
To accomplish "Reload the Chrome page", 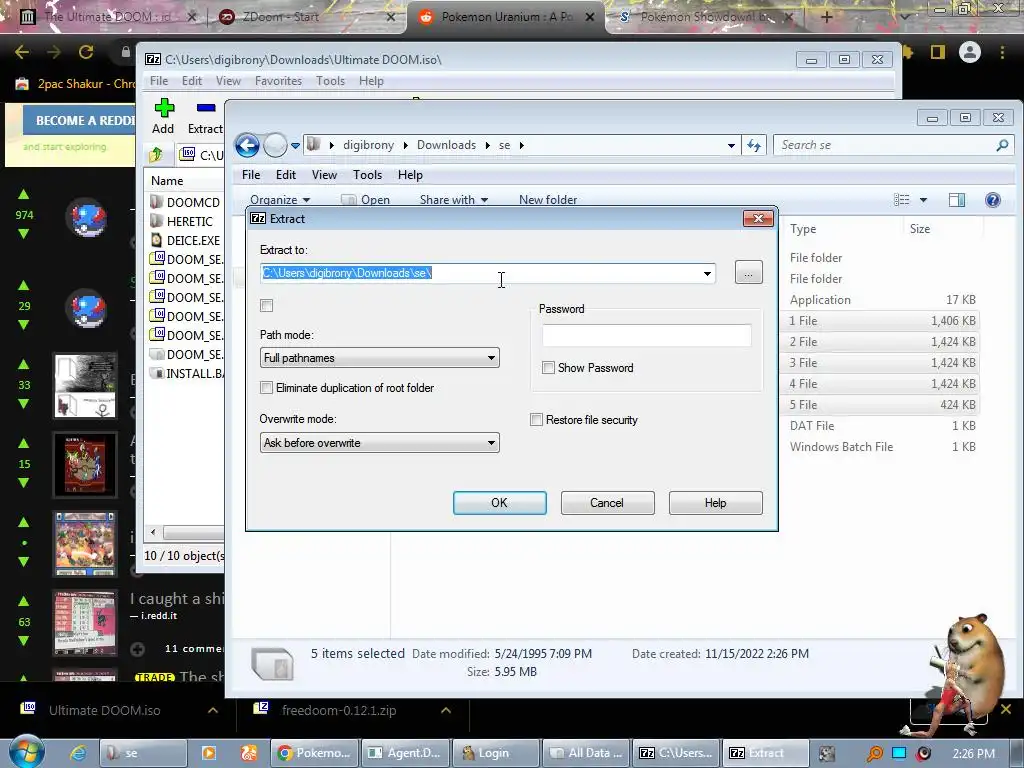I will point(86,52).
